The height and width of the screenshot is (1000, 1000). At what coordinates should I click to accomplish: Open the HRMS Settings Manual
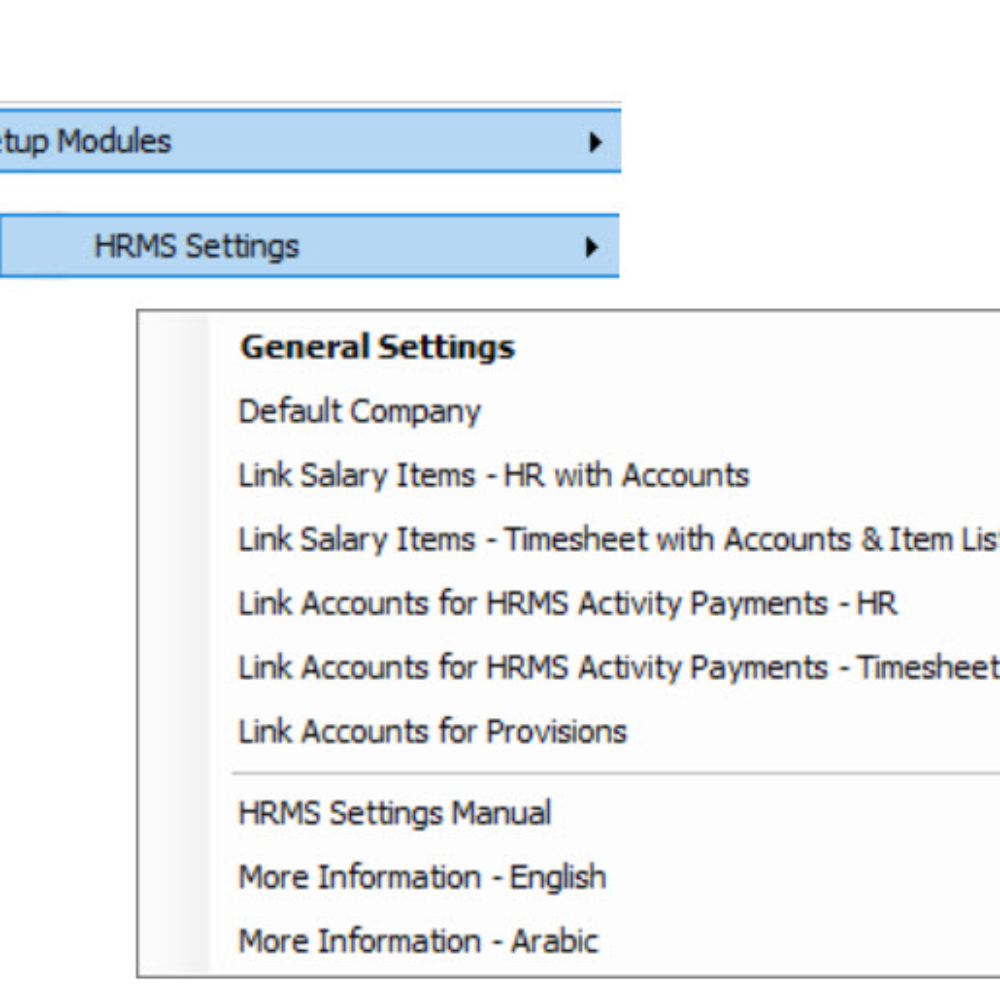pyautogui.click(x=394, y=813)
